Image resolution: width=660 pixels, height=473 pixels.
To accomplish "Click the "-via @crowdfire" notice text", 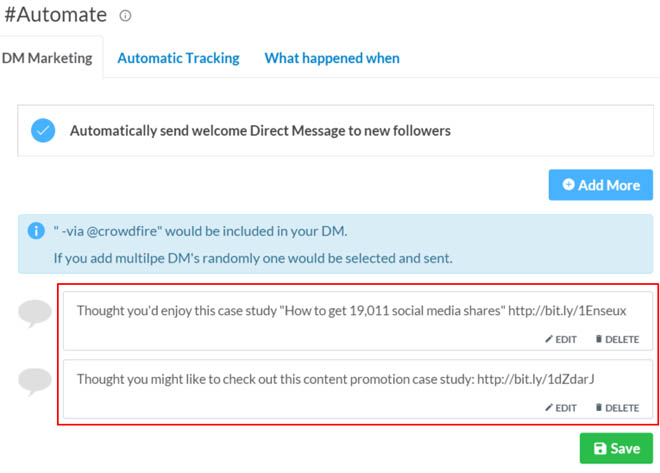I will point(200,231).
